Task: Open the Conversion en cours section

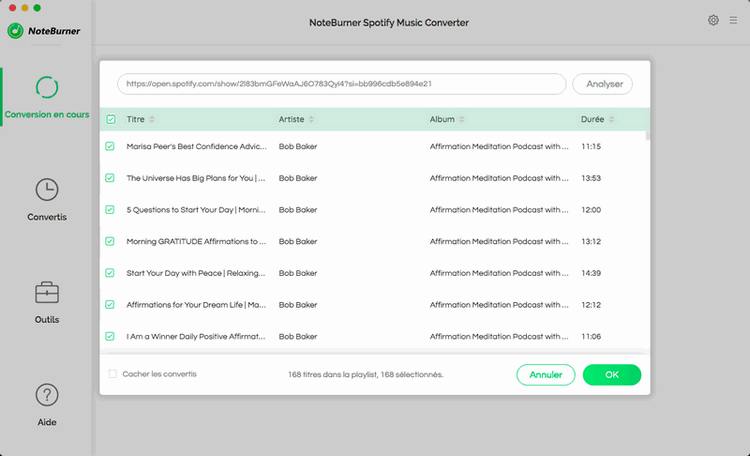Action: [47, 97]
